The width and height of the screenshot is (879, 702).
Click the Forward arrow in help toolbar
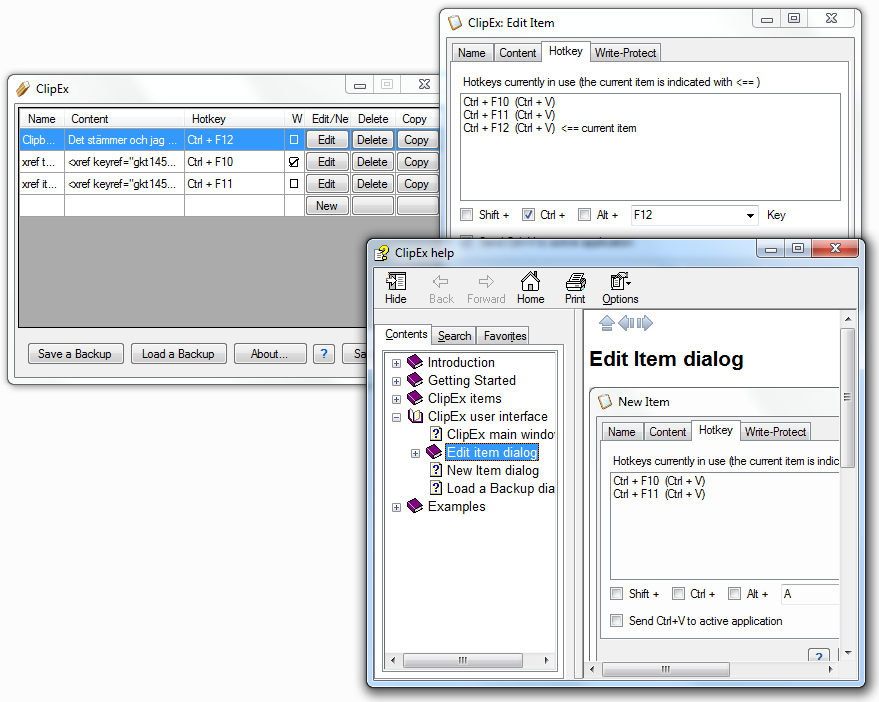(486, 281)
